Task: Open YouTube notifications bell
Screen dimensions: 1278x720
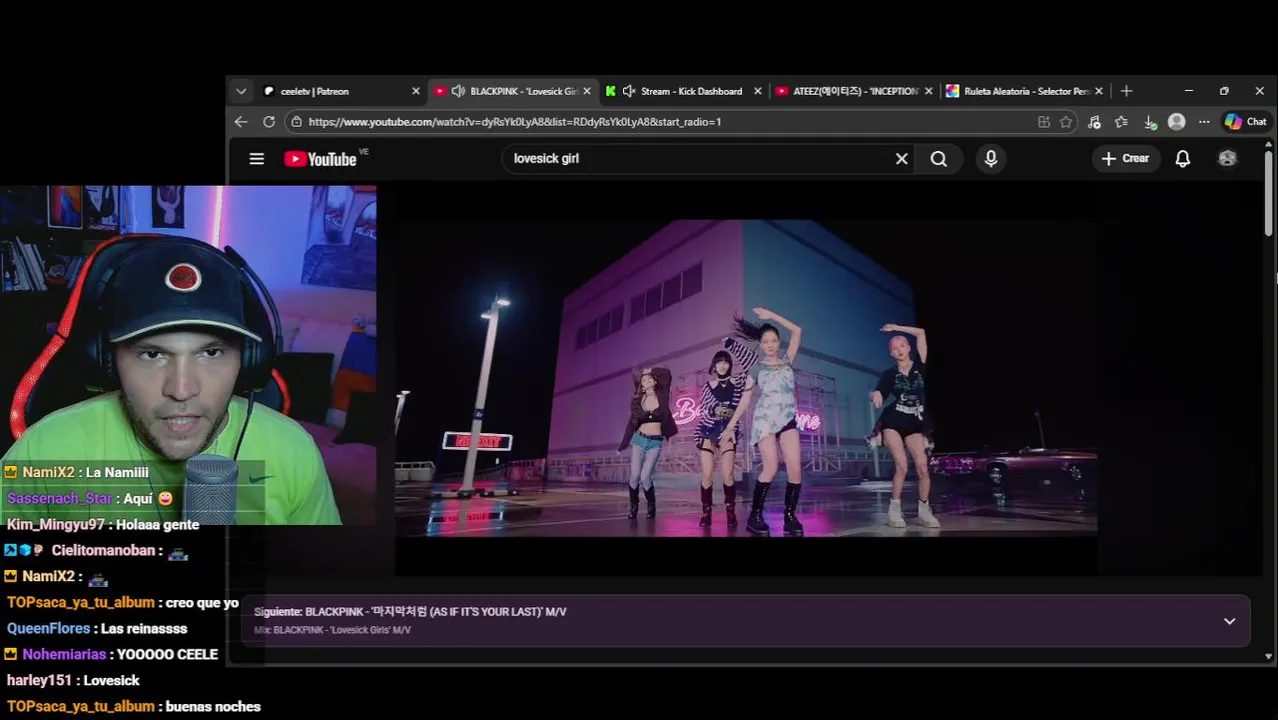Action: (x=1182, y=159)
